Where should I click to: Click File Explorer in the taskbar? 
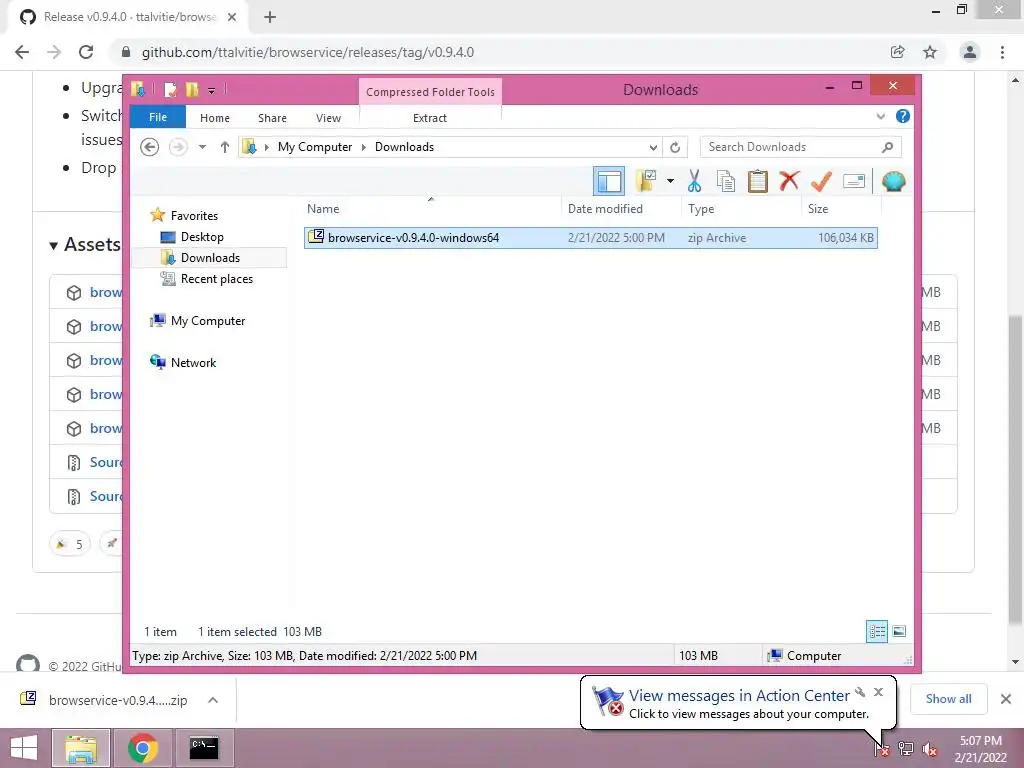click(81, 748)
